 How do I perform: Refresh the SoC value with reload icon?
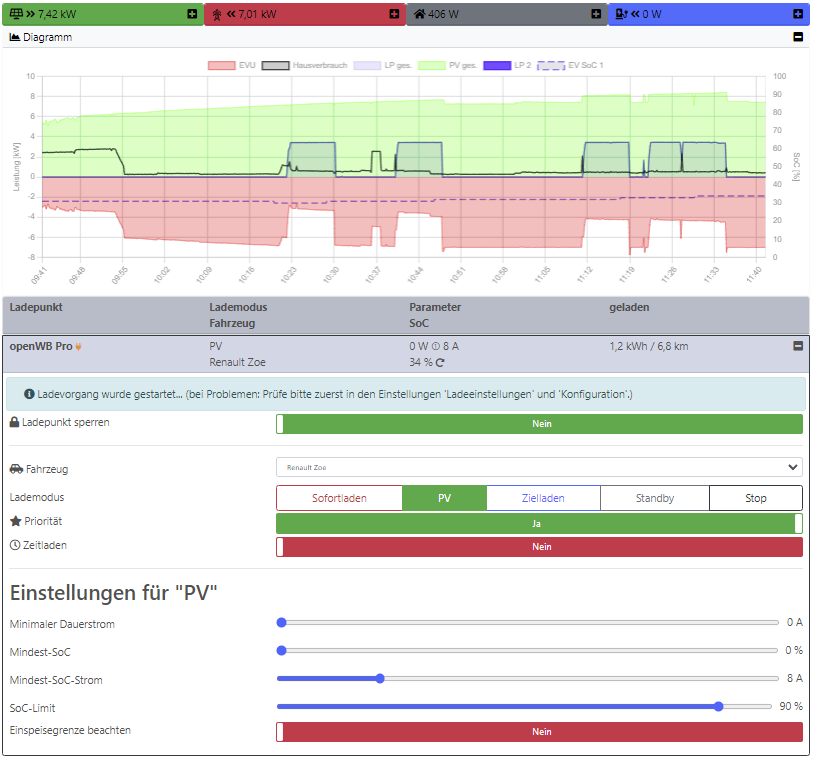click(x=440, y=362)
